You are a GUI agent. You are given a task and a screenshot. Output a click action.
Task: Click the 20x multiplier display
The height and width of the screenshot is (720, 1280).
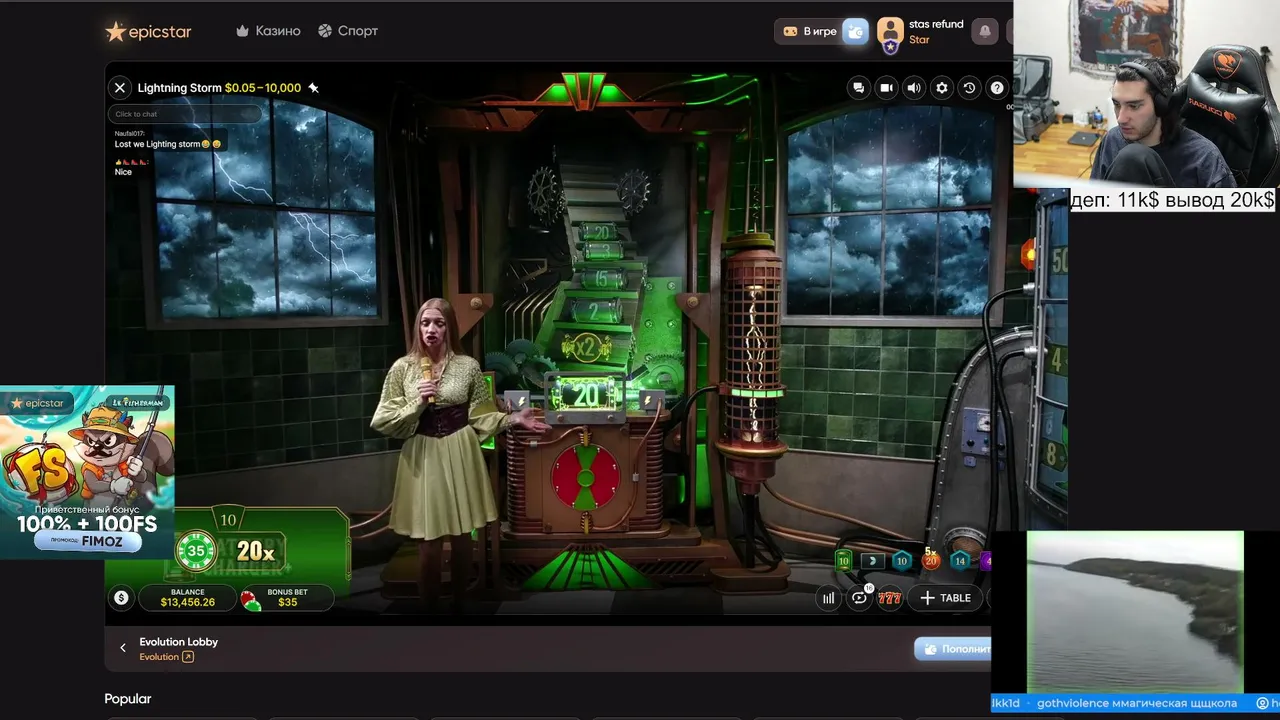[256, 551]
